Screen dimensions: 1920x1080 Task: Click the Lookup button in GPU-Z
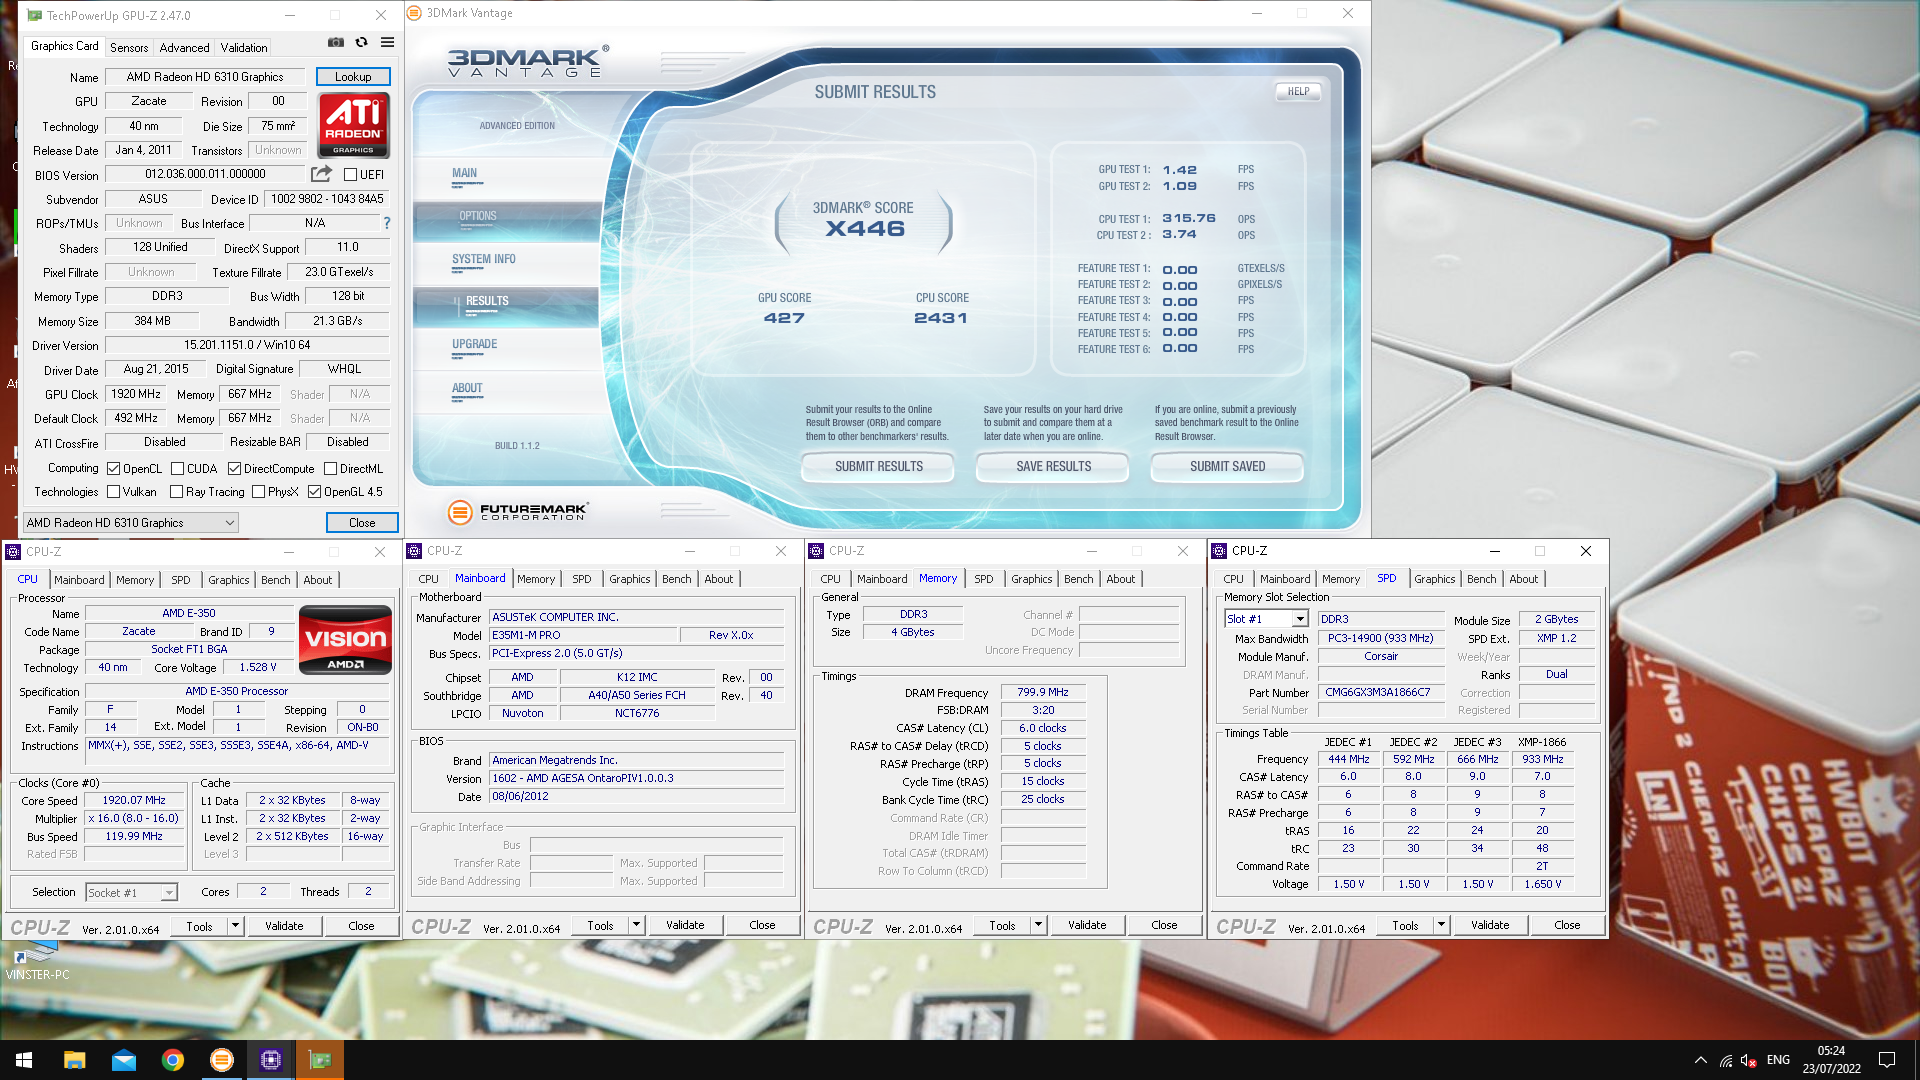point(353,77)
